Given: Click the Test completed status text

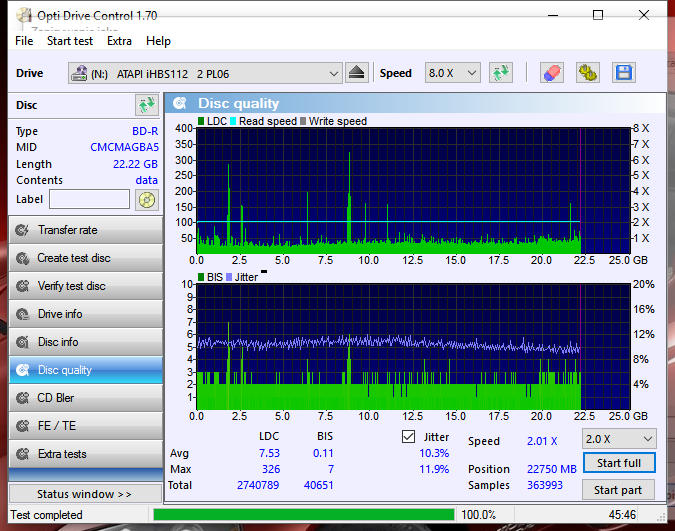Looking at the screenshot, I should (x=46, y=515).
